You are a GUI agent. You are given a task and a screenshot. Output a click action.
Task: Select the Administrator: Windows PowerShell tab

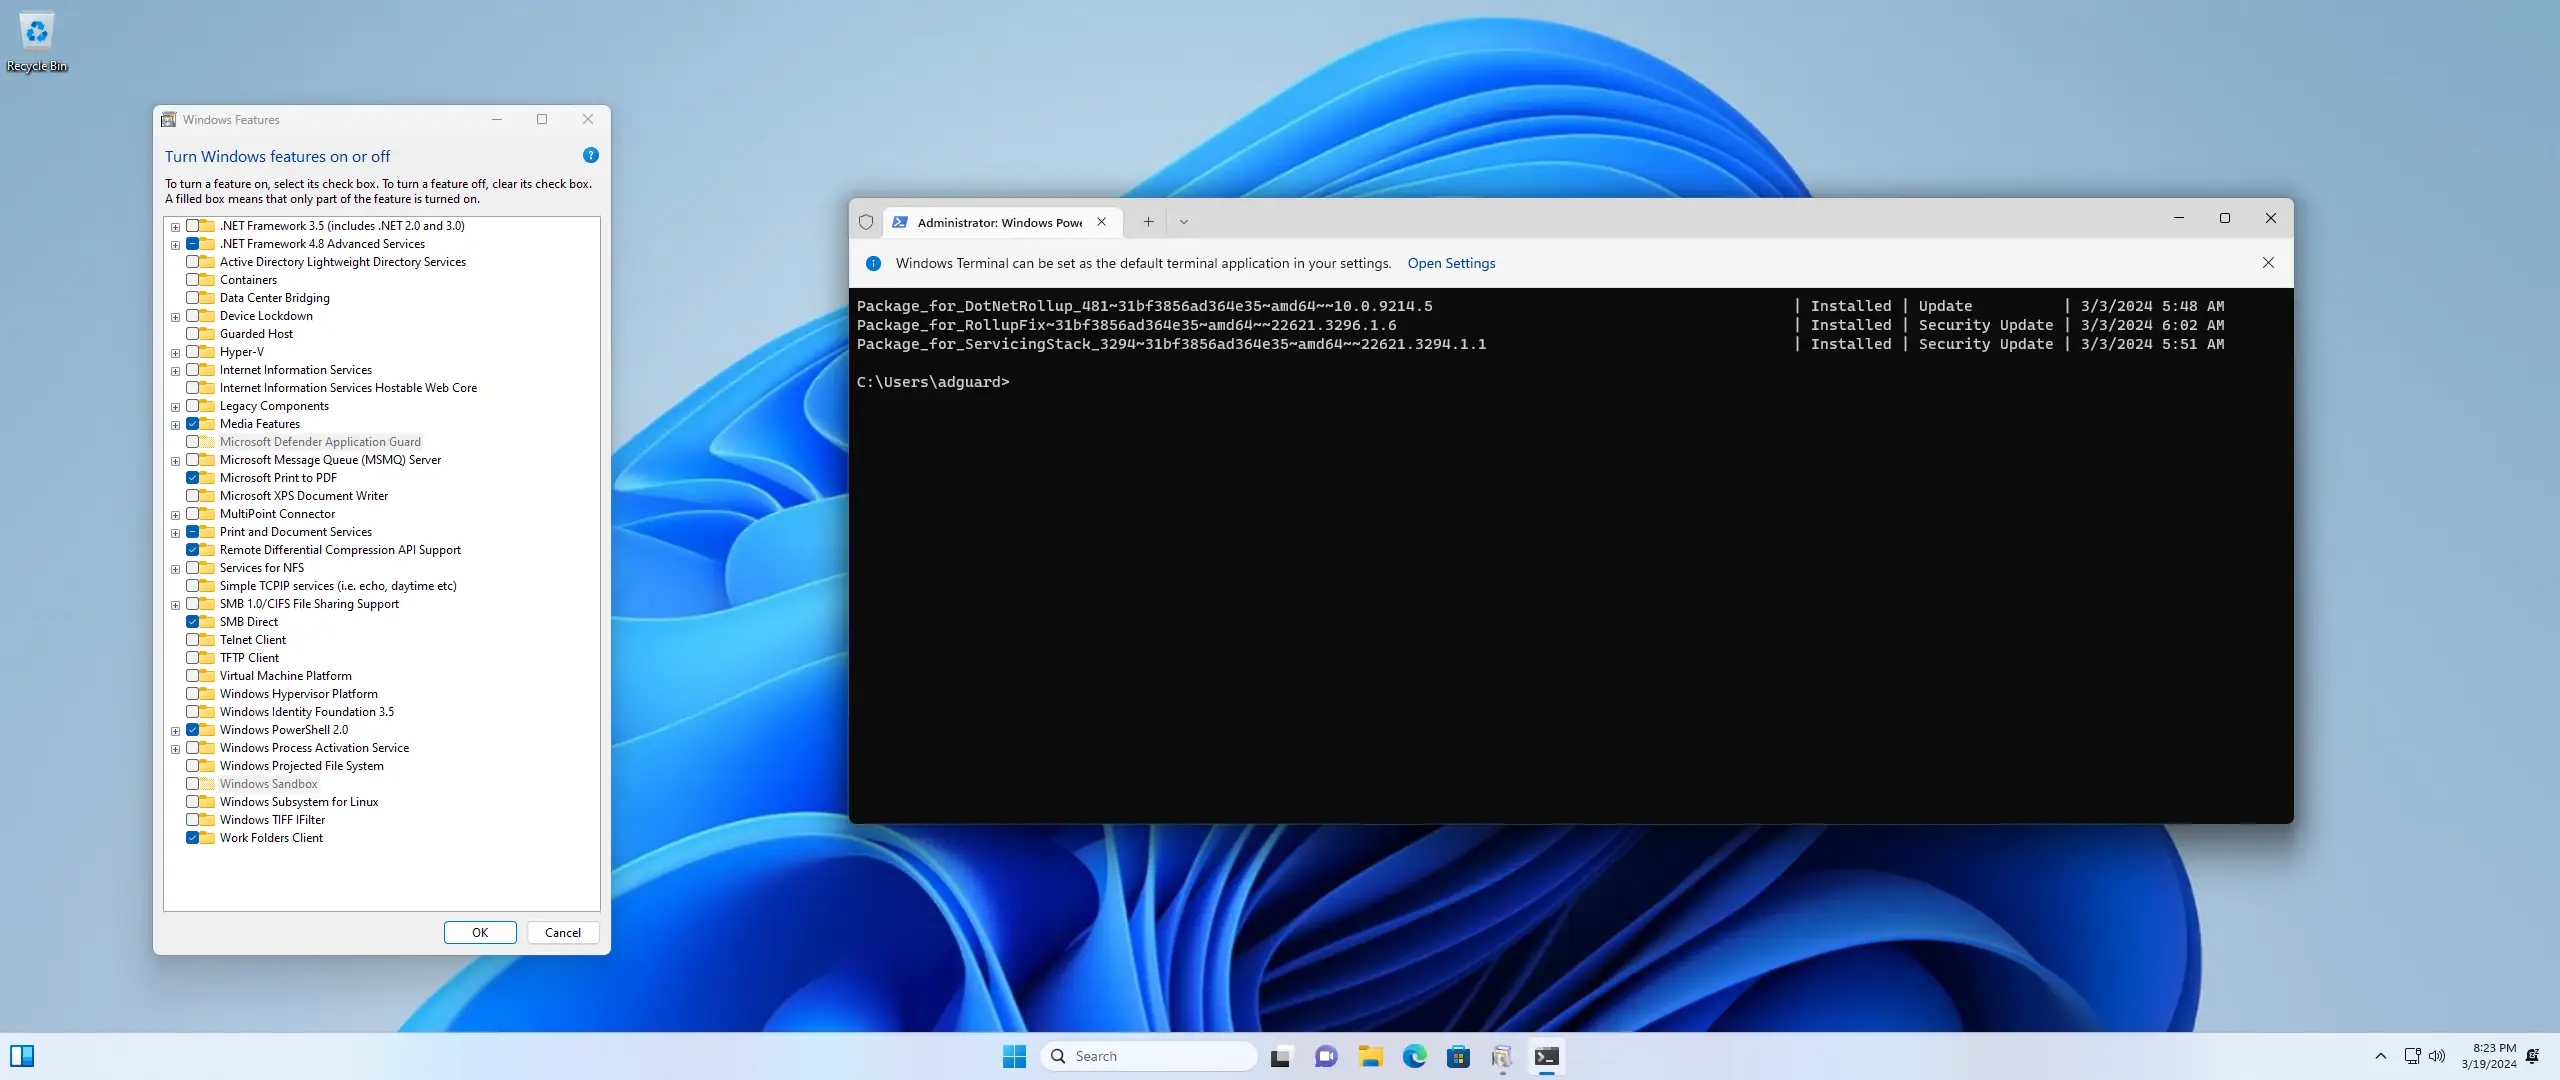coord(998,222)
